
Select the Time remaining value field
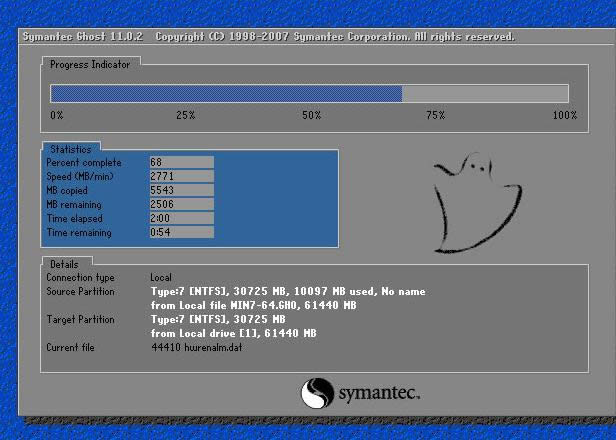181,232
